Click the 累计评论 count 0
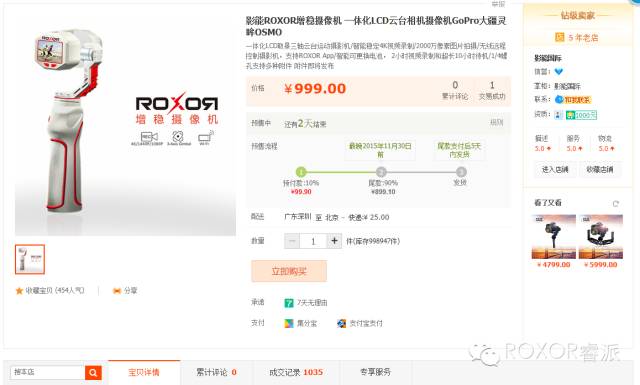The height and width of the screenshot is (385, 640). click(x=455, y=85)
